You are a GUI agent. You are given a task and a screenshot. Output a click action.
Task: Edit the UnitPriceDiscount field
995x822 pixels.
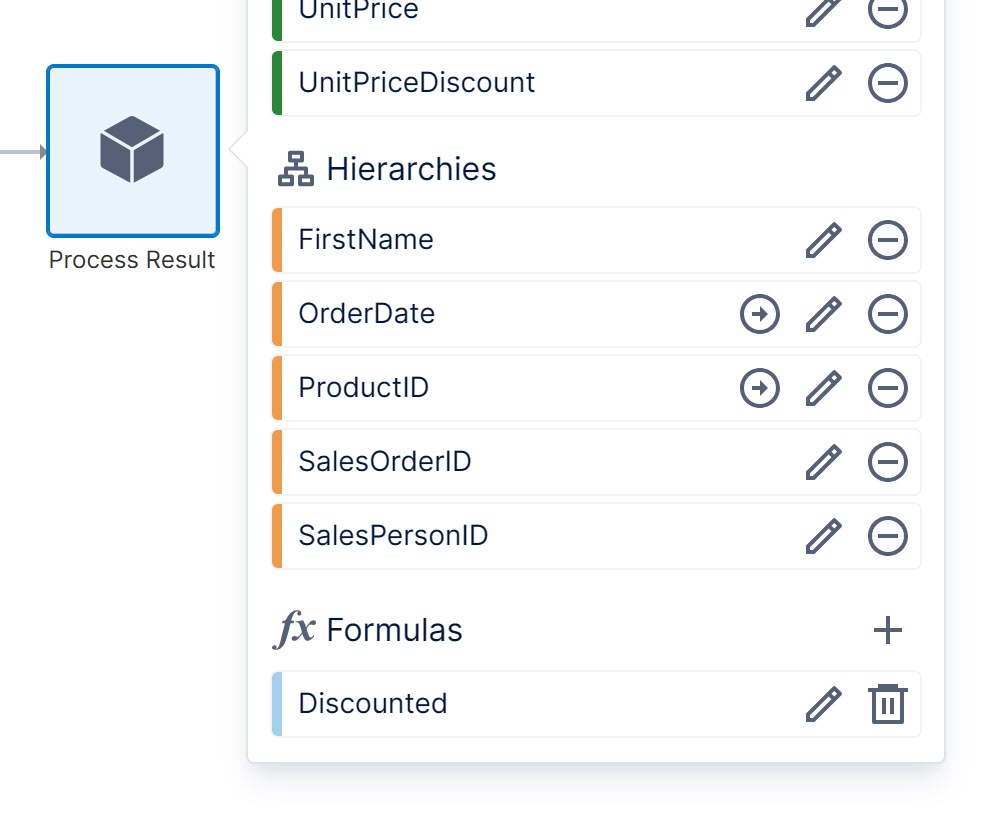coord(822,83)
